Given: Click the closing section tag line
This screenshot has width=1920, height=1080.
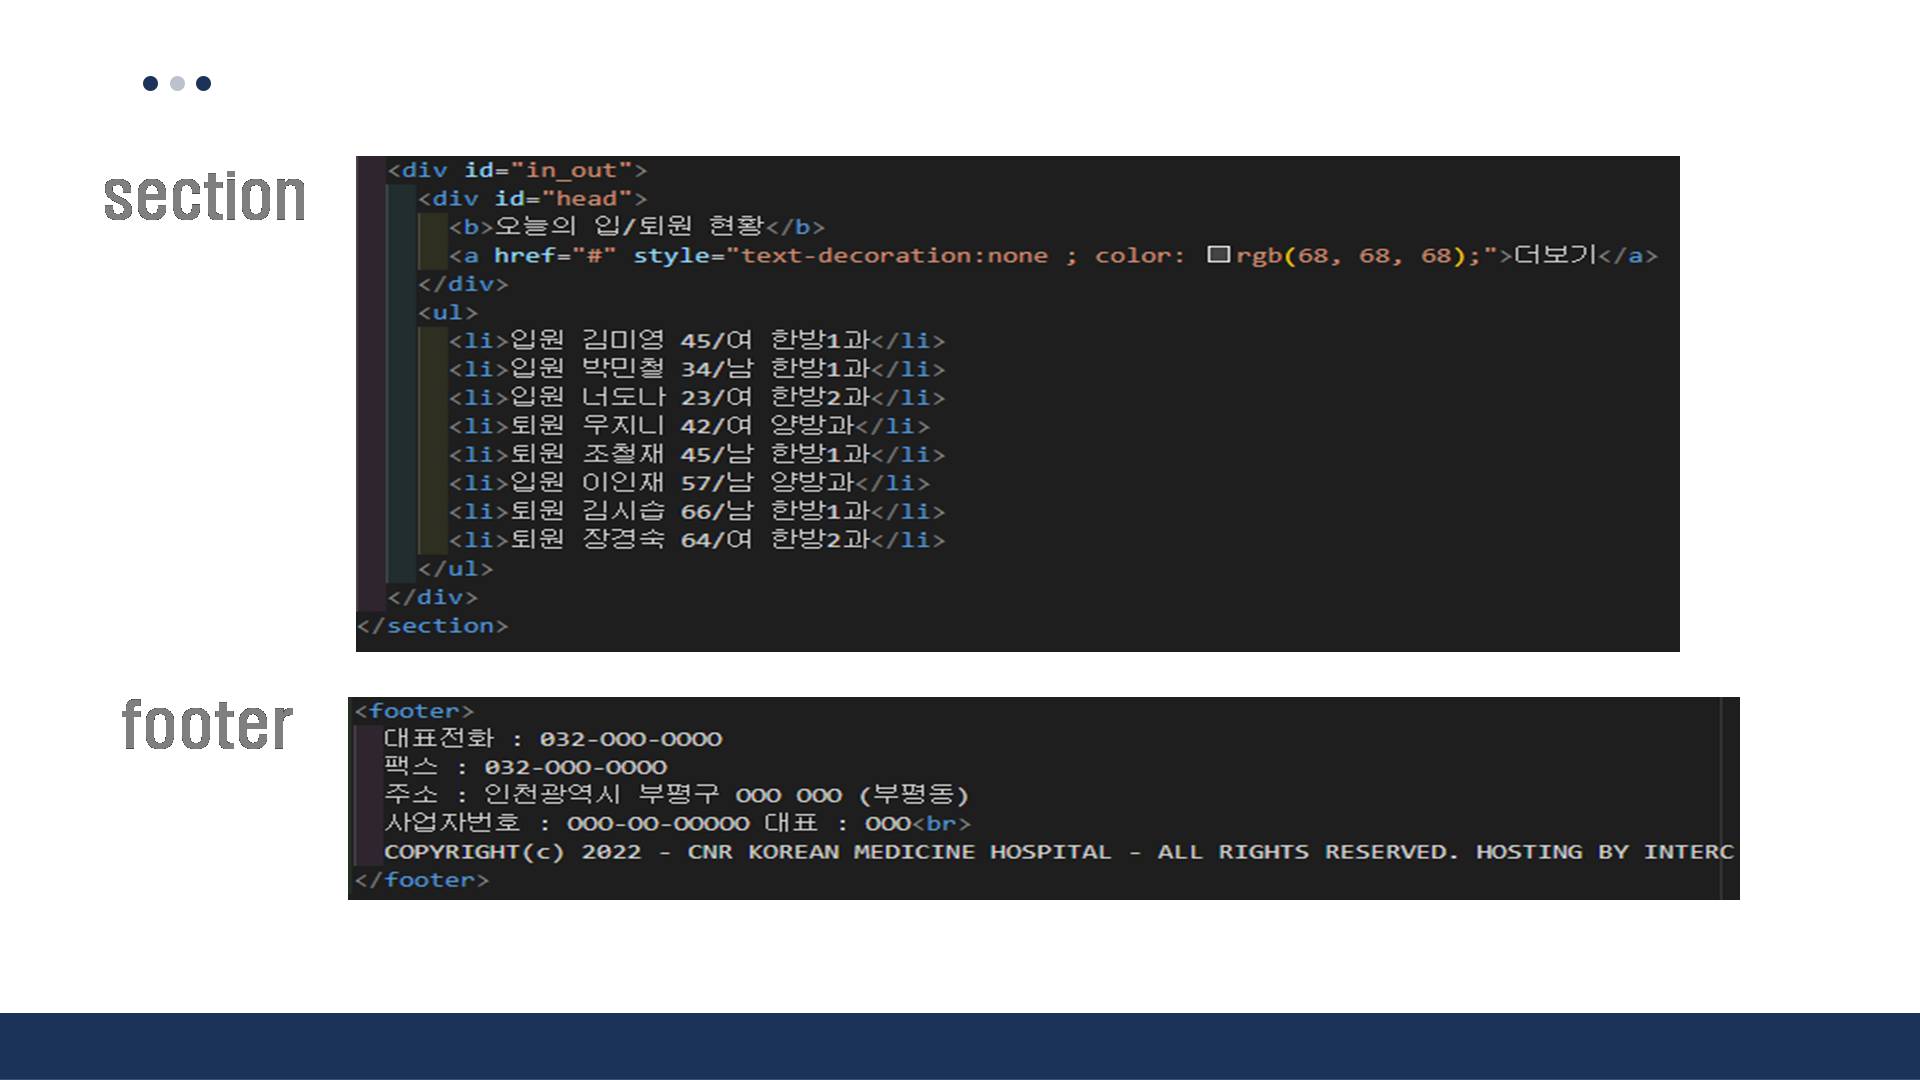Looking at the screenshot, I should (432, 626).
